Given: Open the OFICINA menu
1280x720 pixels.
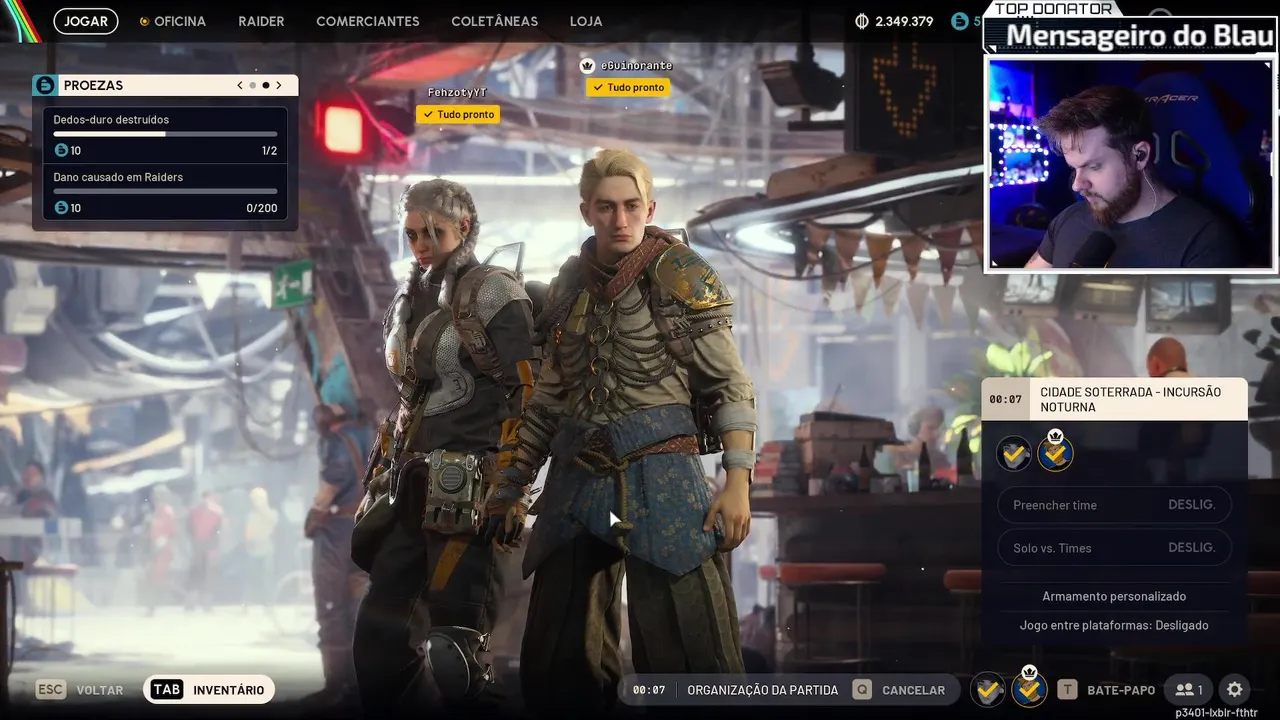Looking at the screenshot, I should click(172, 21).
